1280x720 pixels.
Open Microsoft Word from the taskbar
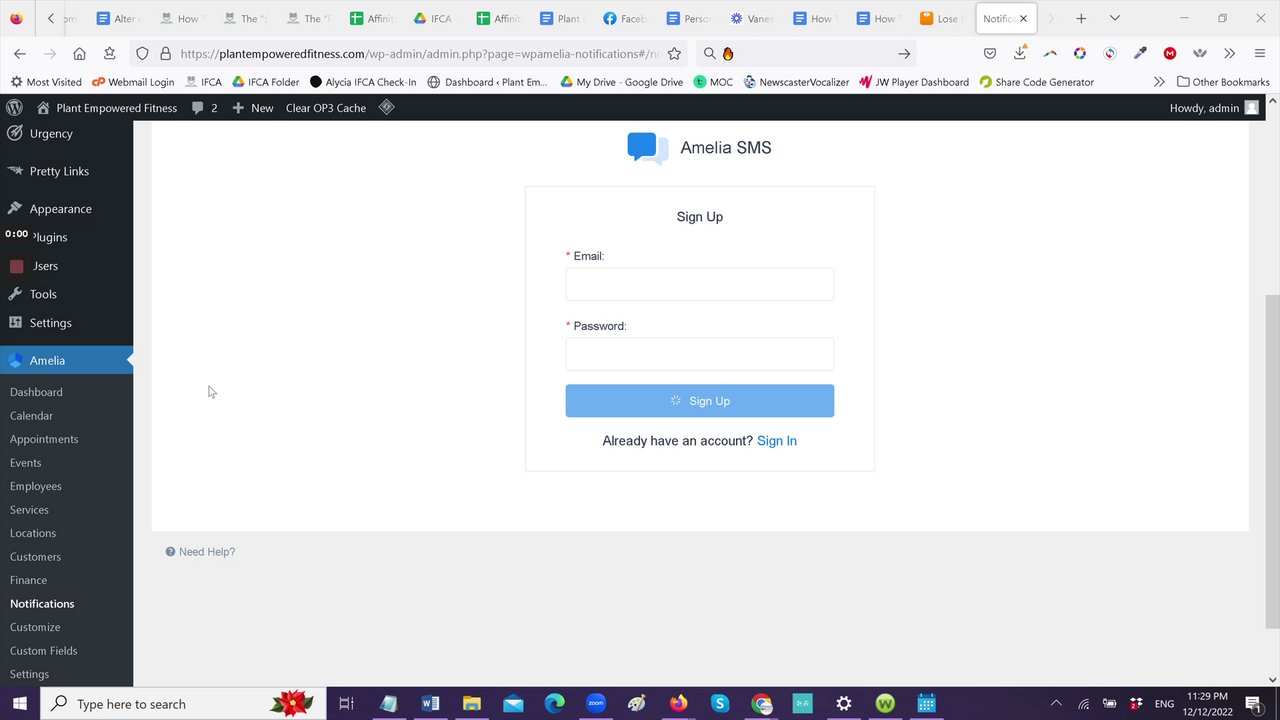pyautogui.click(x=430, y=704)
